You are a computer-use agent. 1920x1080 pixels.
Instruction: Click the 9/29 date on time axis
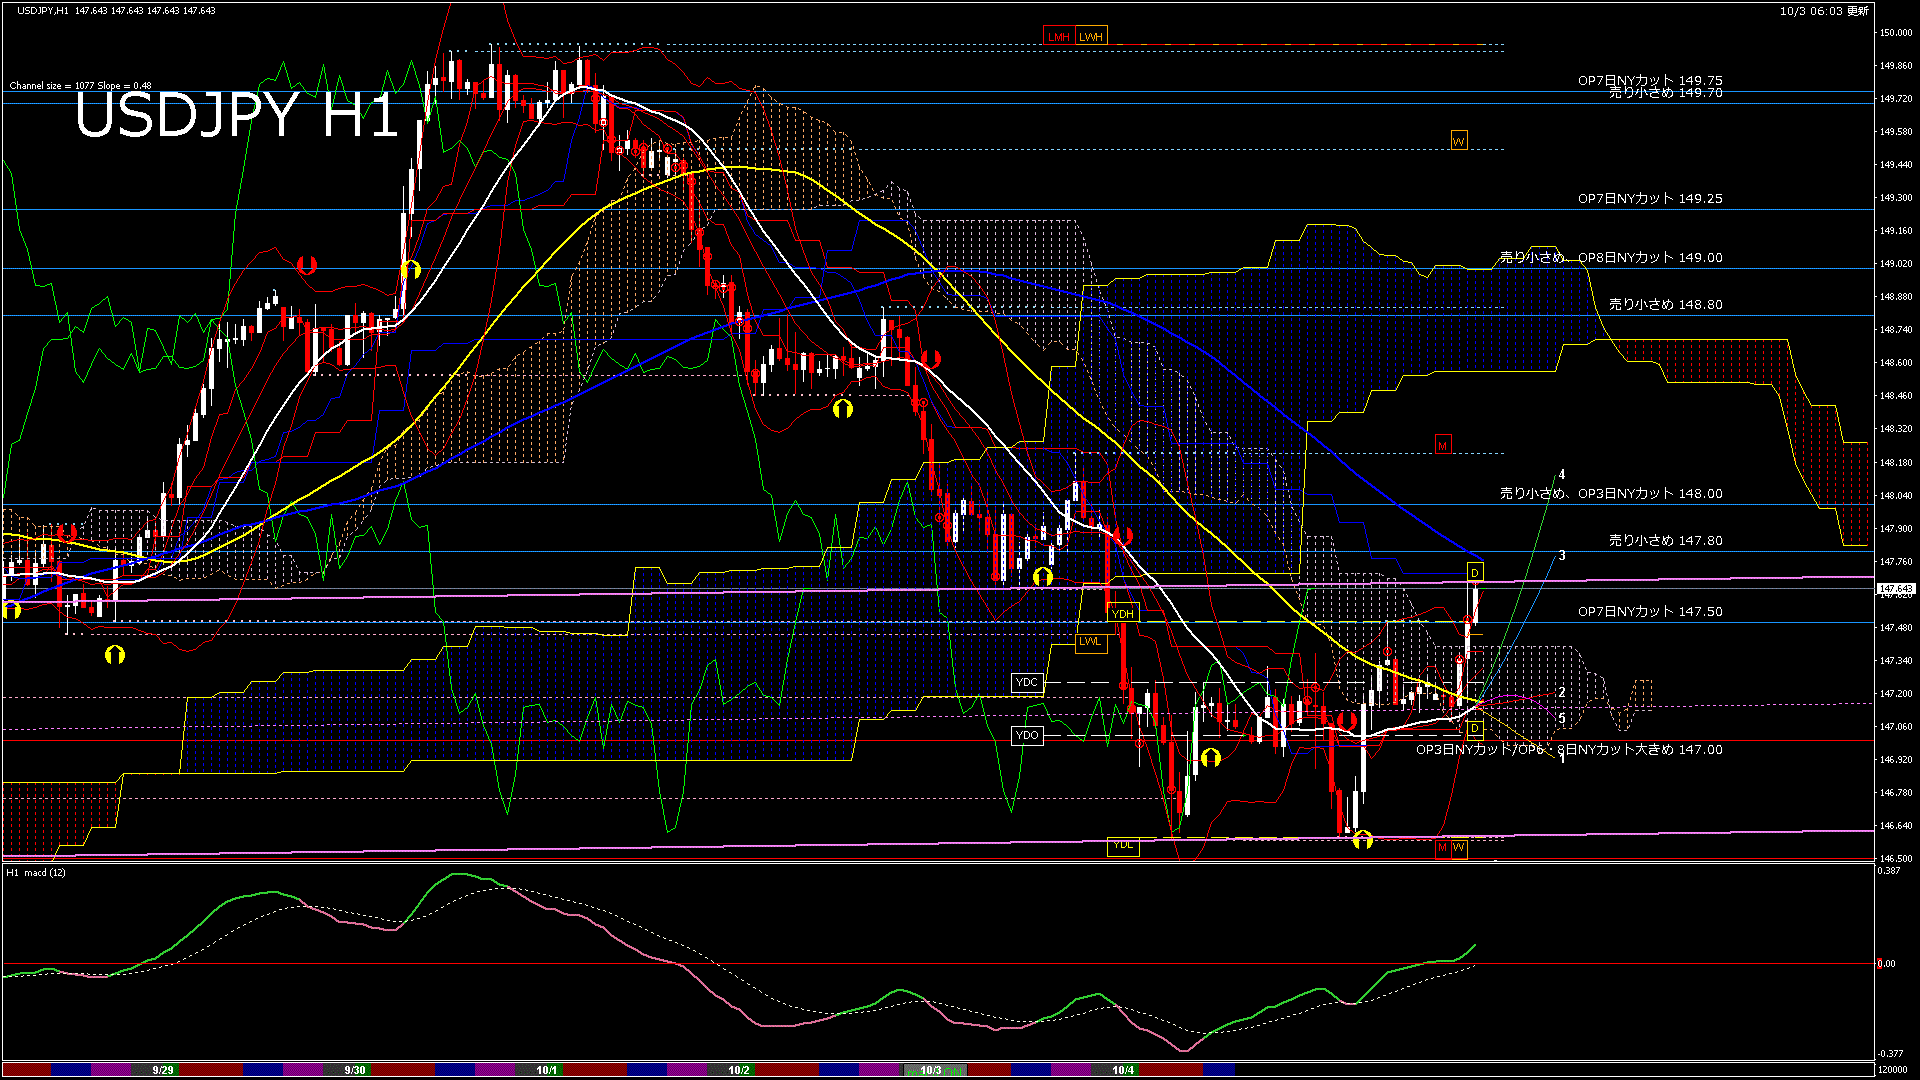point(163,1070)
